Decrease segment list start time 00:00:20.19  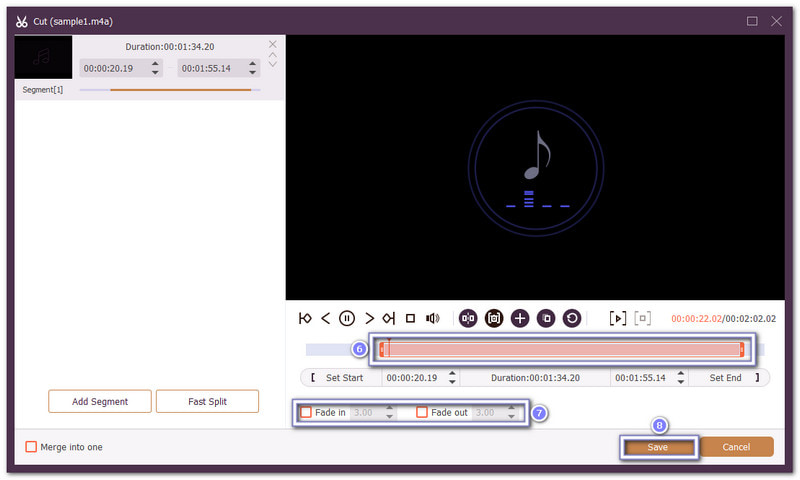point(155,72)
